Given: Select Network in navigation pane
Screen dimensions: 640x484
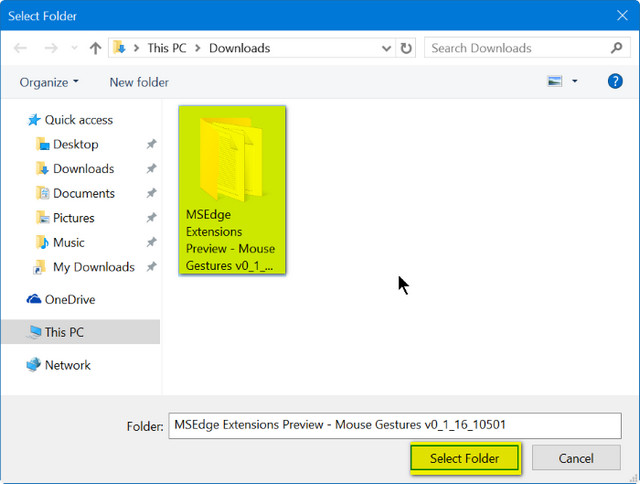Looking at the screenshot, I should pos(58,365).
